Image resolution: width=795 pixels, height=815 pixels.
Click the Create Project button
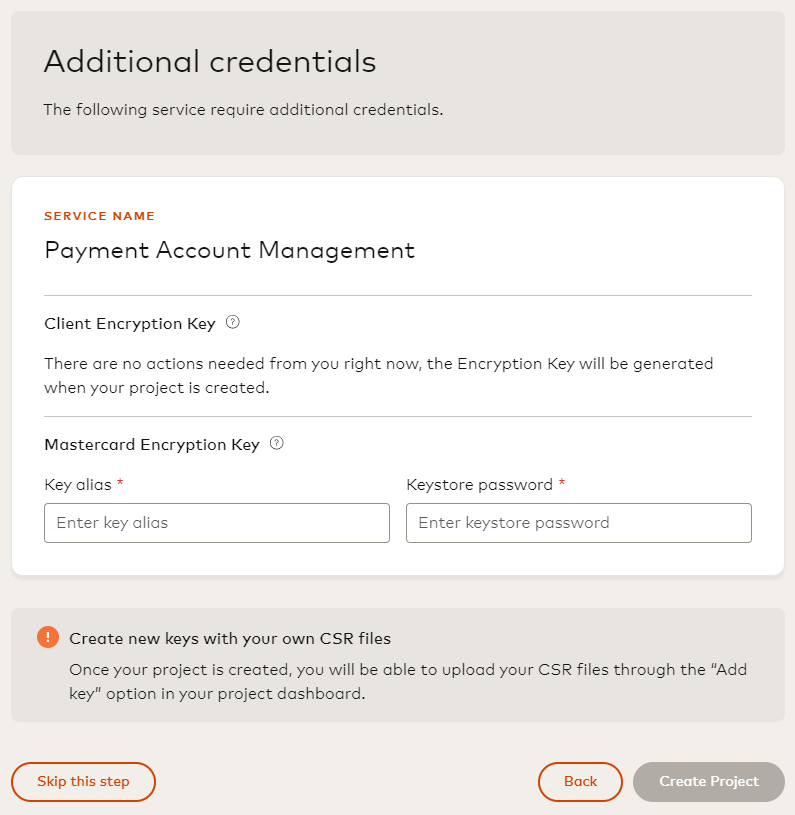coord(708,782)
